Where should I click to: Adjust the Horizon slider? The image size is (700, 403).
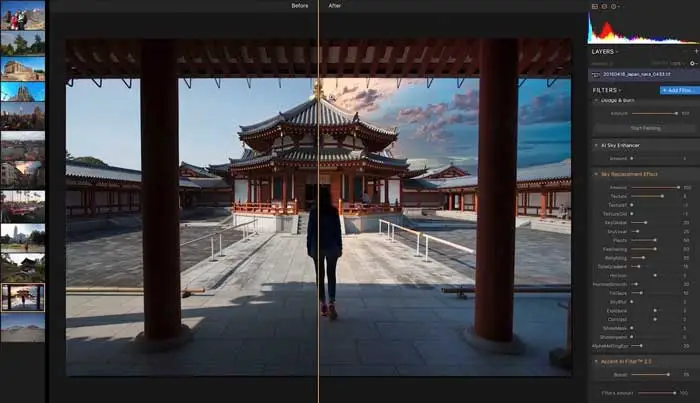point(655,275)
